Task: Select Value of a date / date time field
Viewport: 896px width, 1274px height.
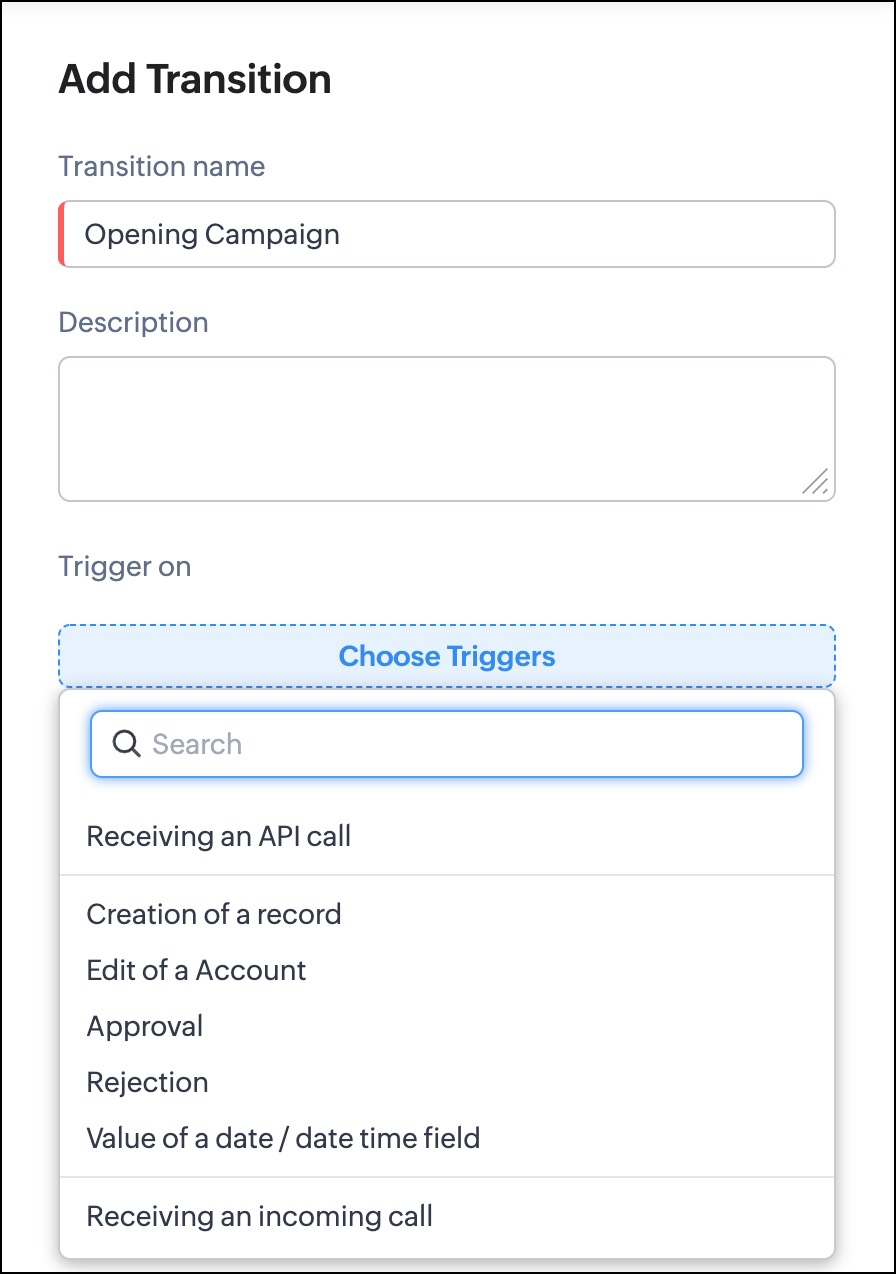Action: pyautogui.click(x=283, y=1138)
